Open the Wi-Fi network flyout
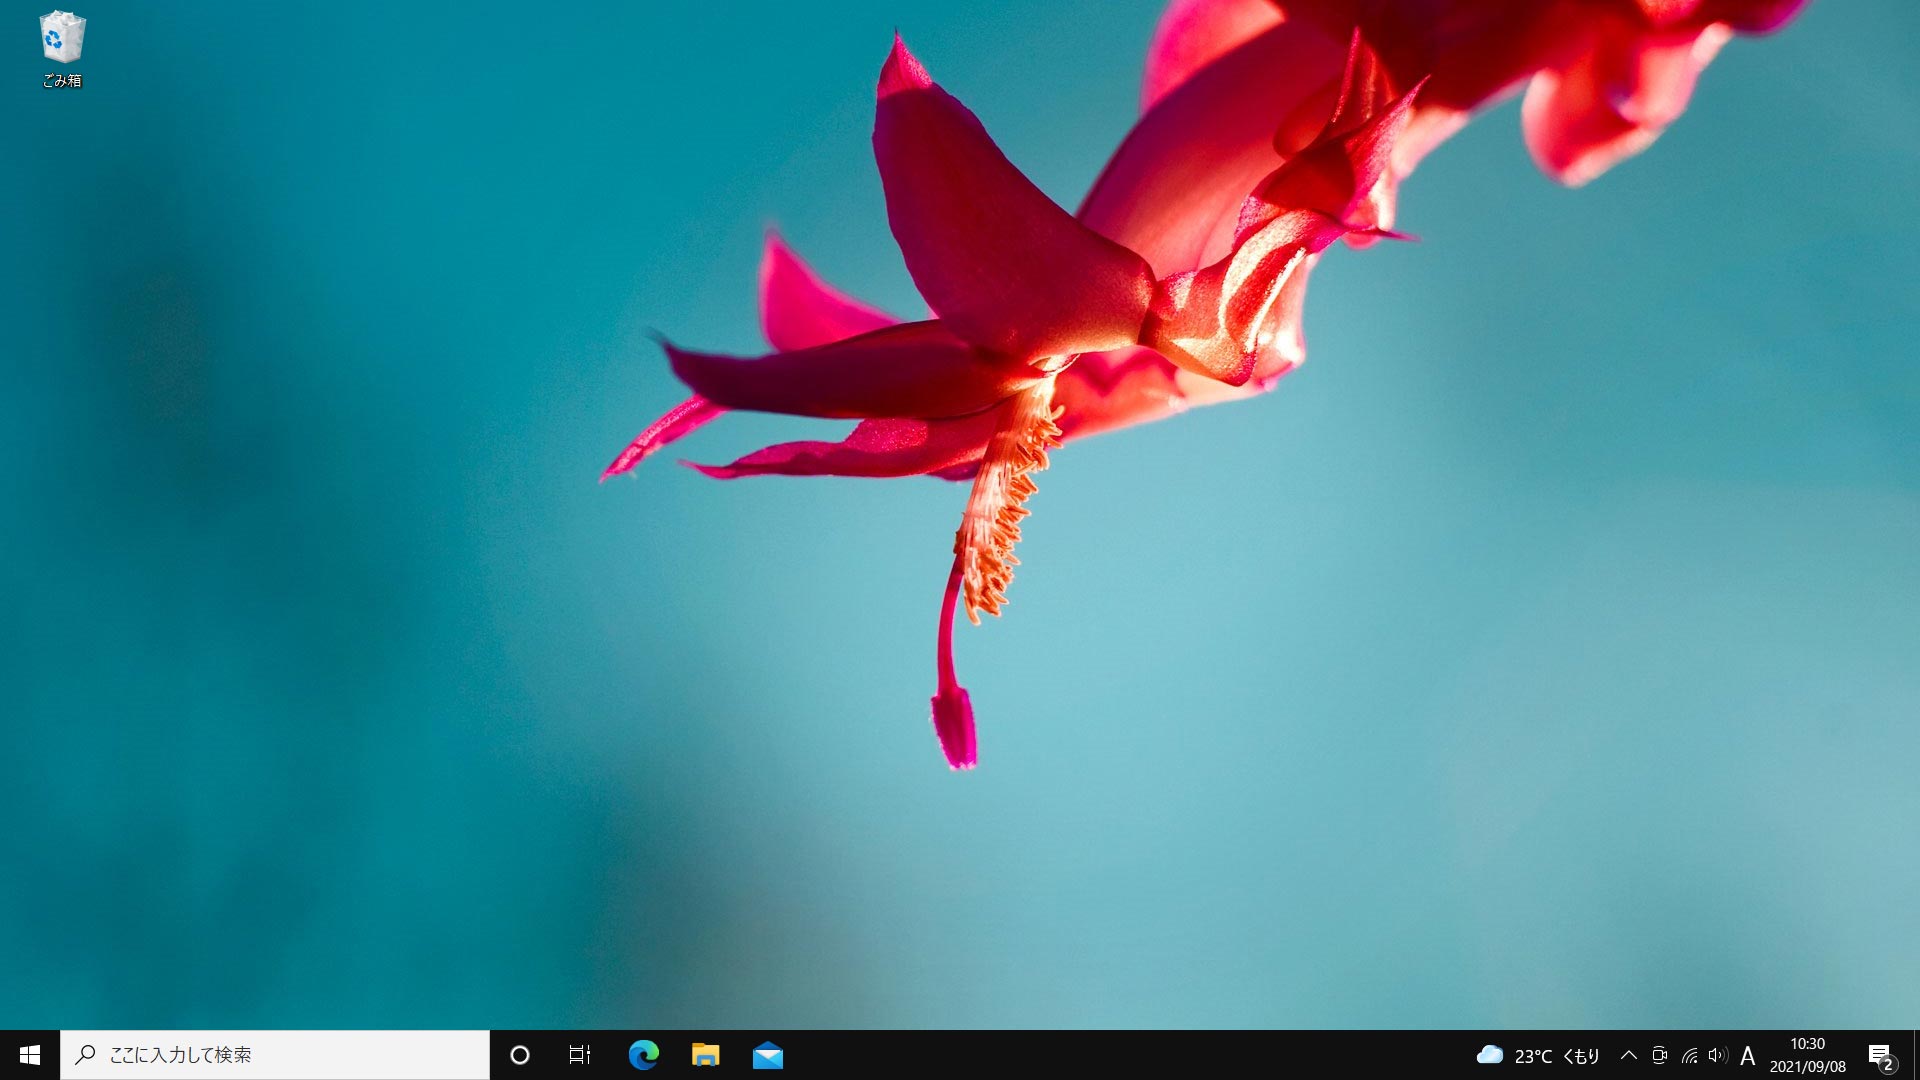The height and width of the screenshot is (1080, 1920). (1689, 1055)
